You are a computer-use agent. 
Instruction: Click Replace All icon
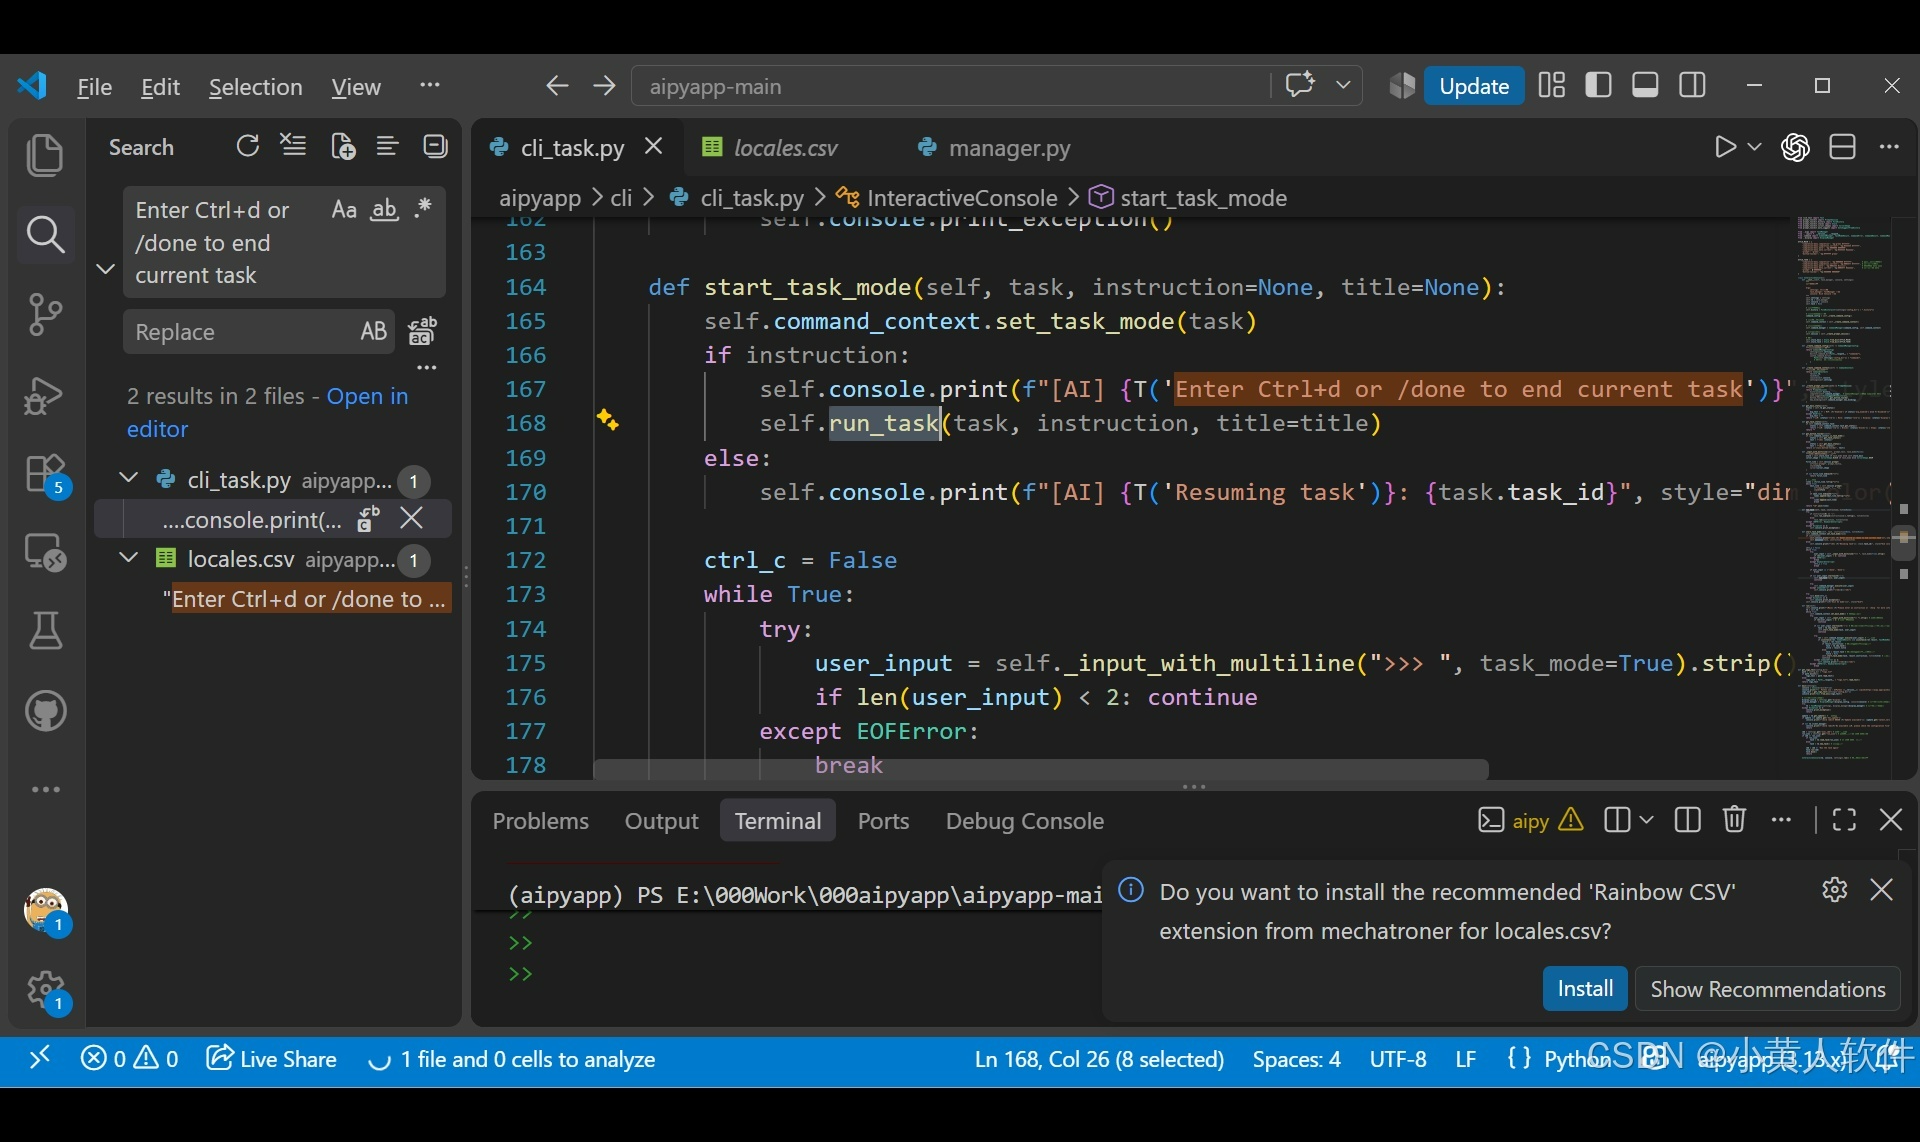(x=423, y=331)
